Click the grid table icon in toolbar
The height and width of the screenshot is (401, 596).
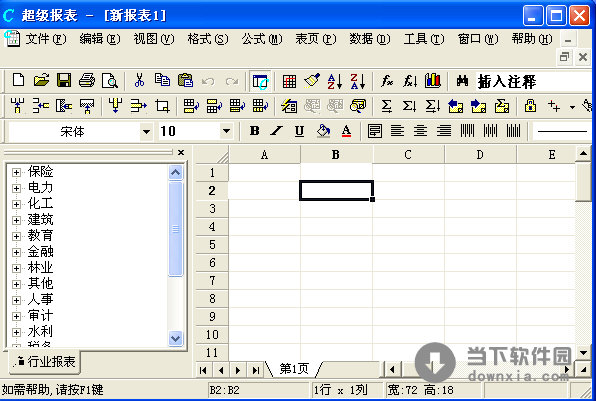(289, 81)
